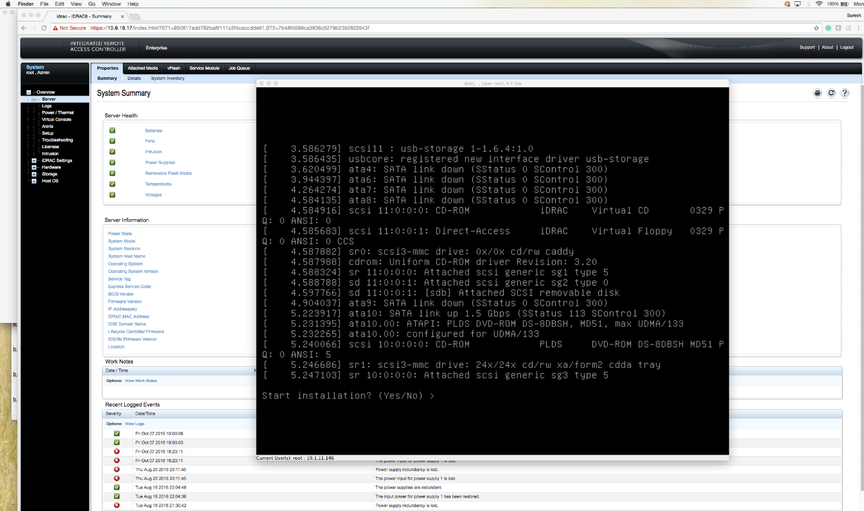
Task: Click the Power Supplies health link
Action: click(160, 162)
